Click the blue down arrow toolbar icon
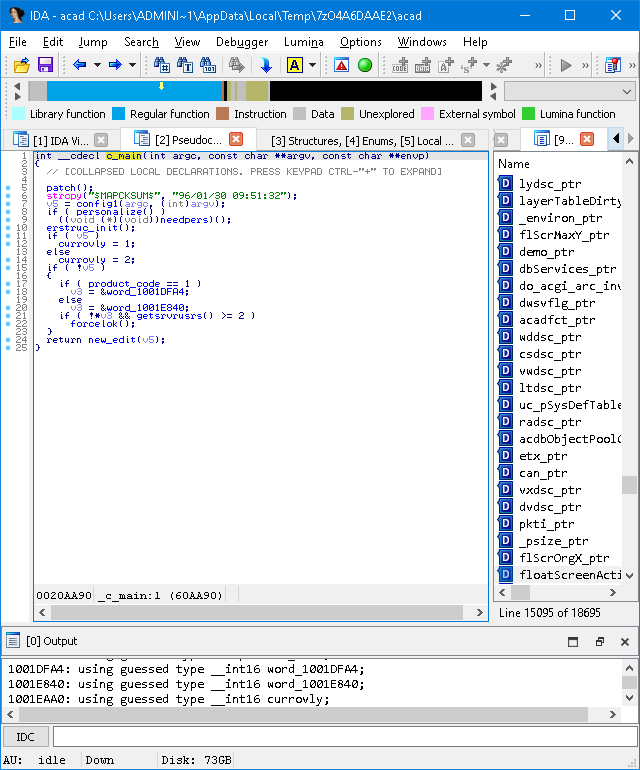 (266, 65)
